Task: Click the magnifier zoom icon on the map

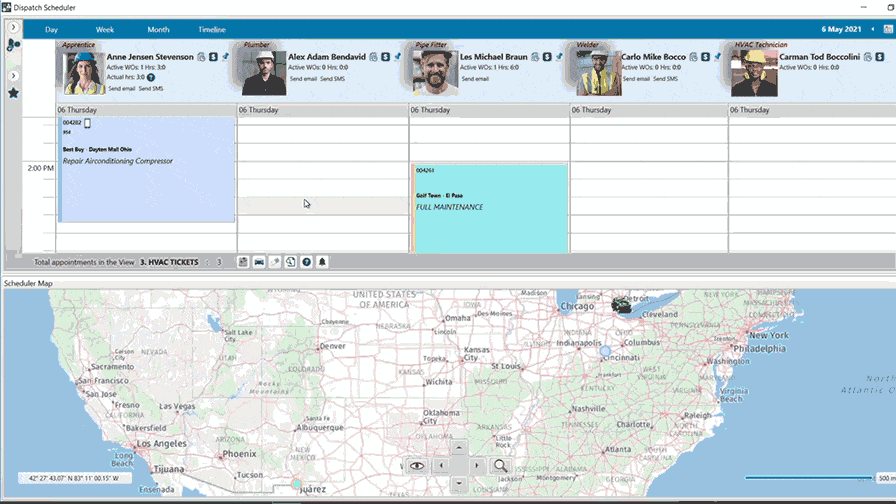Action: tap(500, 466)
